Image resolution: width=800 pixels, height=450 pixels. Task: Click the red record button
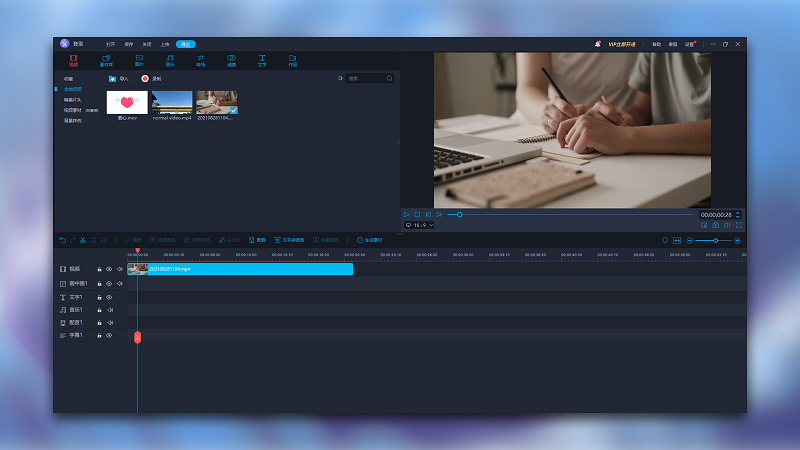click(145, 79)
